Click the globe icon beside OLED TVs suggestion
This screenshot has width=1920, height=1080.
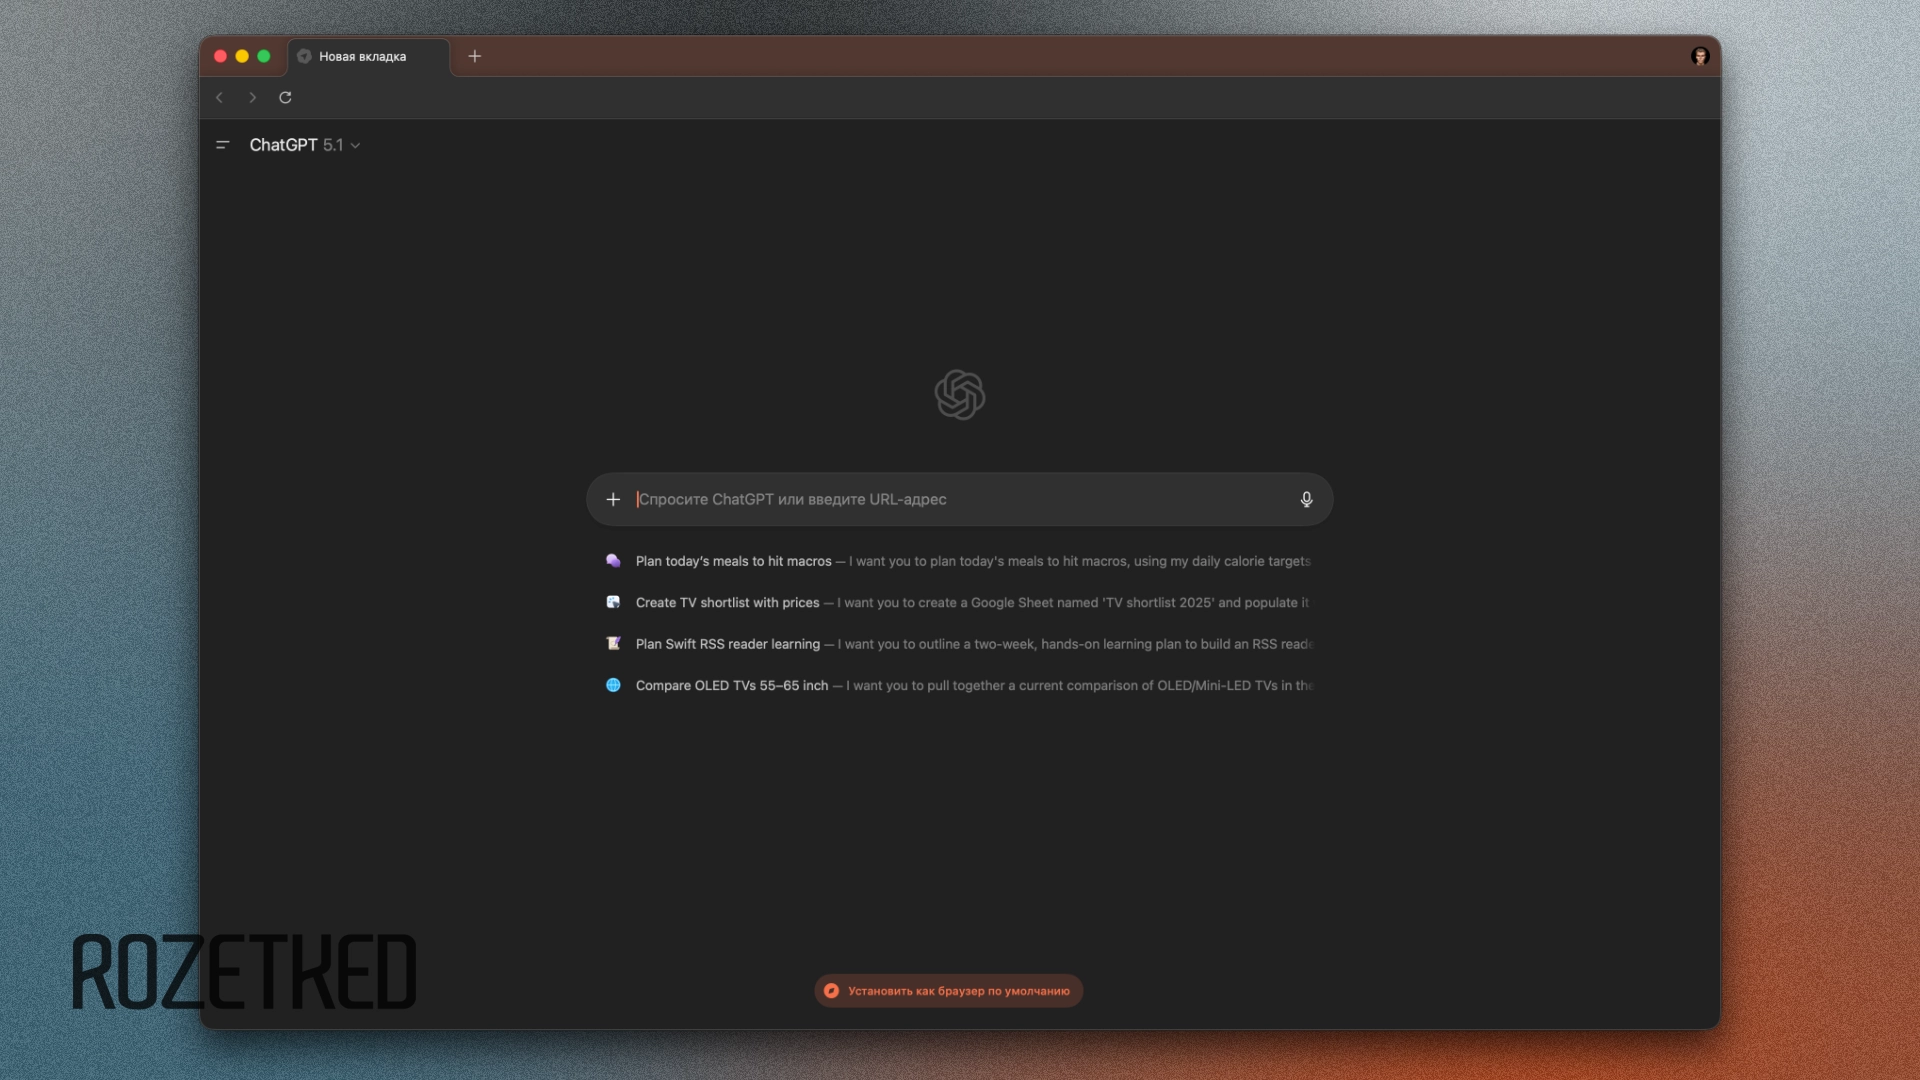coord(613,685)
